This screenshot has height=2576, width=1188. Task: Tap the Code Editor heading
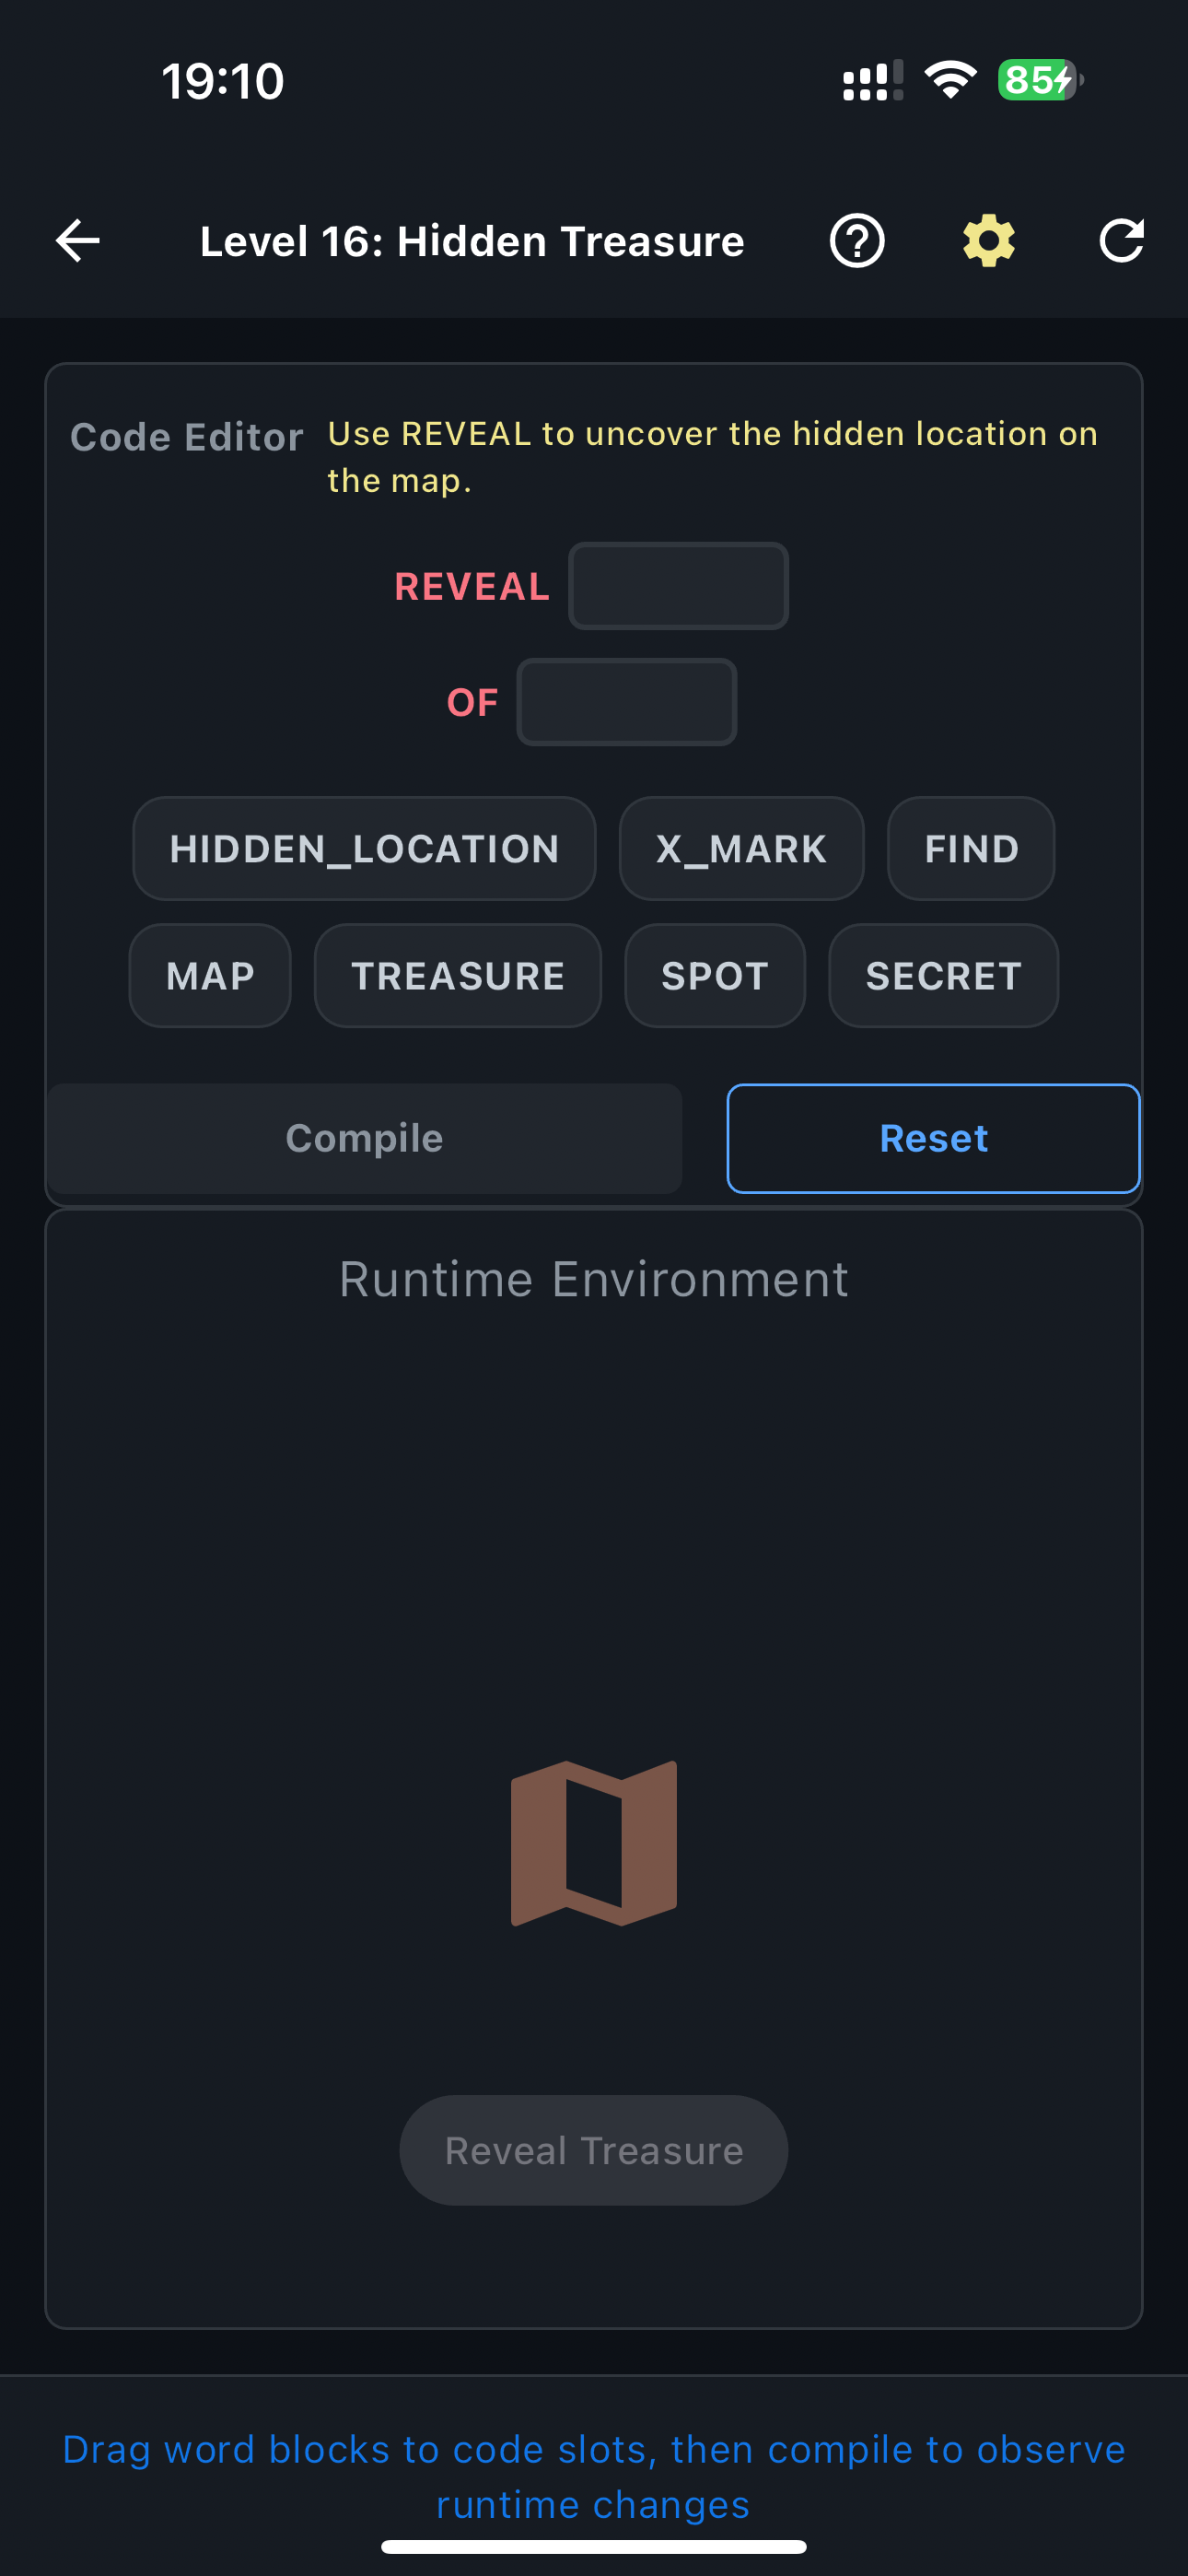(x=187, y=437)
